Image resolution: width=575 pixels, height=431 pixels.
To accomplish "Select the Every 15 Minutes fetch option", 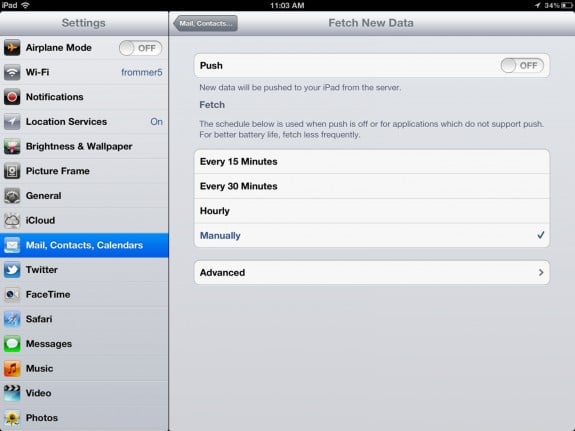I will 372,161.
